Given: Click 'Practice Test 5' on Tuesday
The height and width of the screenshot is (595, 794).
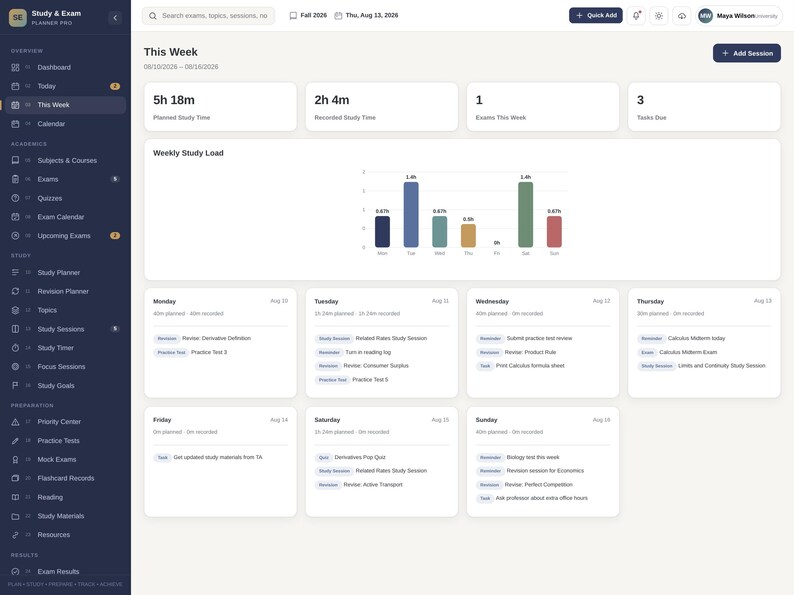Looking at the screenshot, I should [x=370, y=379].
